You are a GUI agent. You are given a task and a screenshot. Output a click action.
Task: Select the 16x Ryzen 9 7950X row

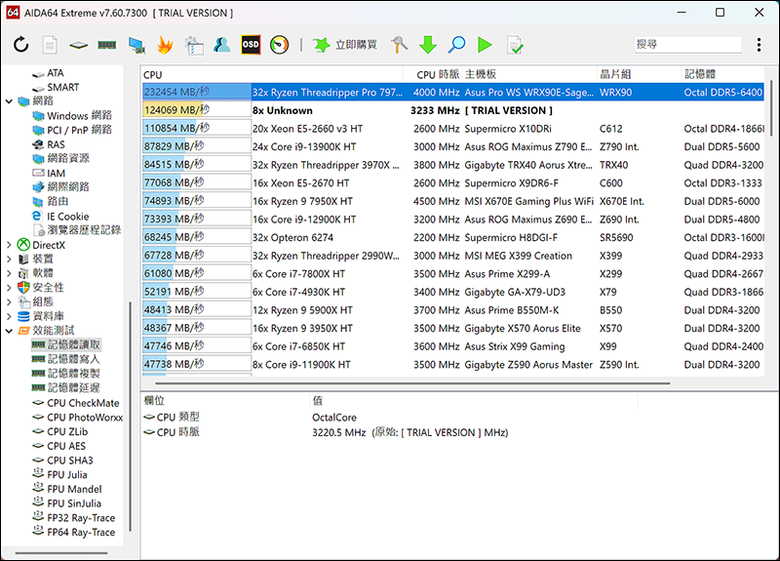[x=453, y=201]
